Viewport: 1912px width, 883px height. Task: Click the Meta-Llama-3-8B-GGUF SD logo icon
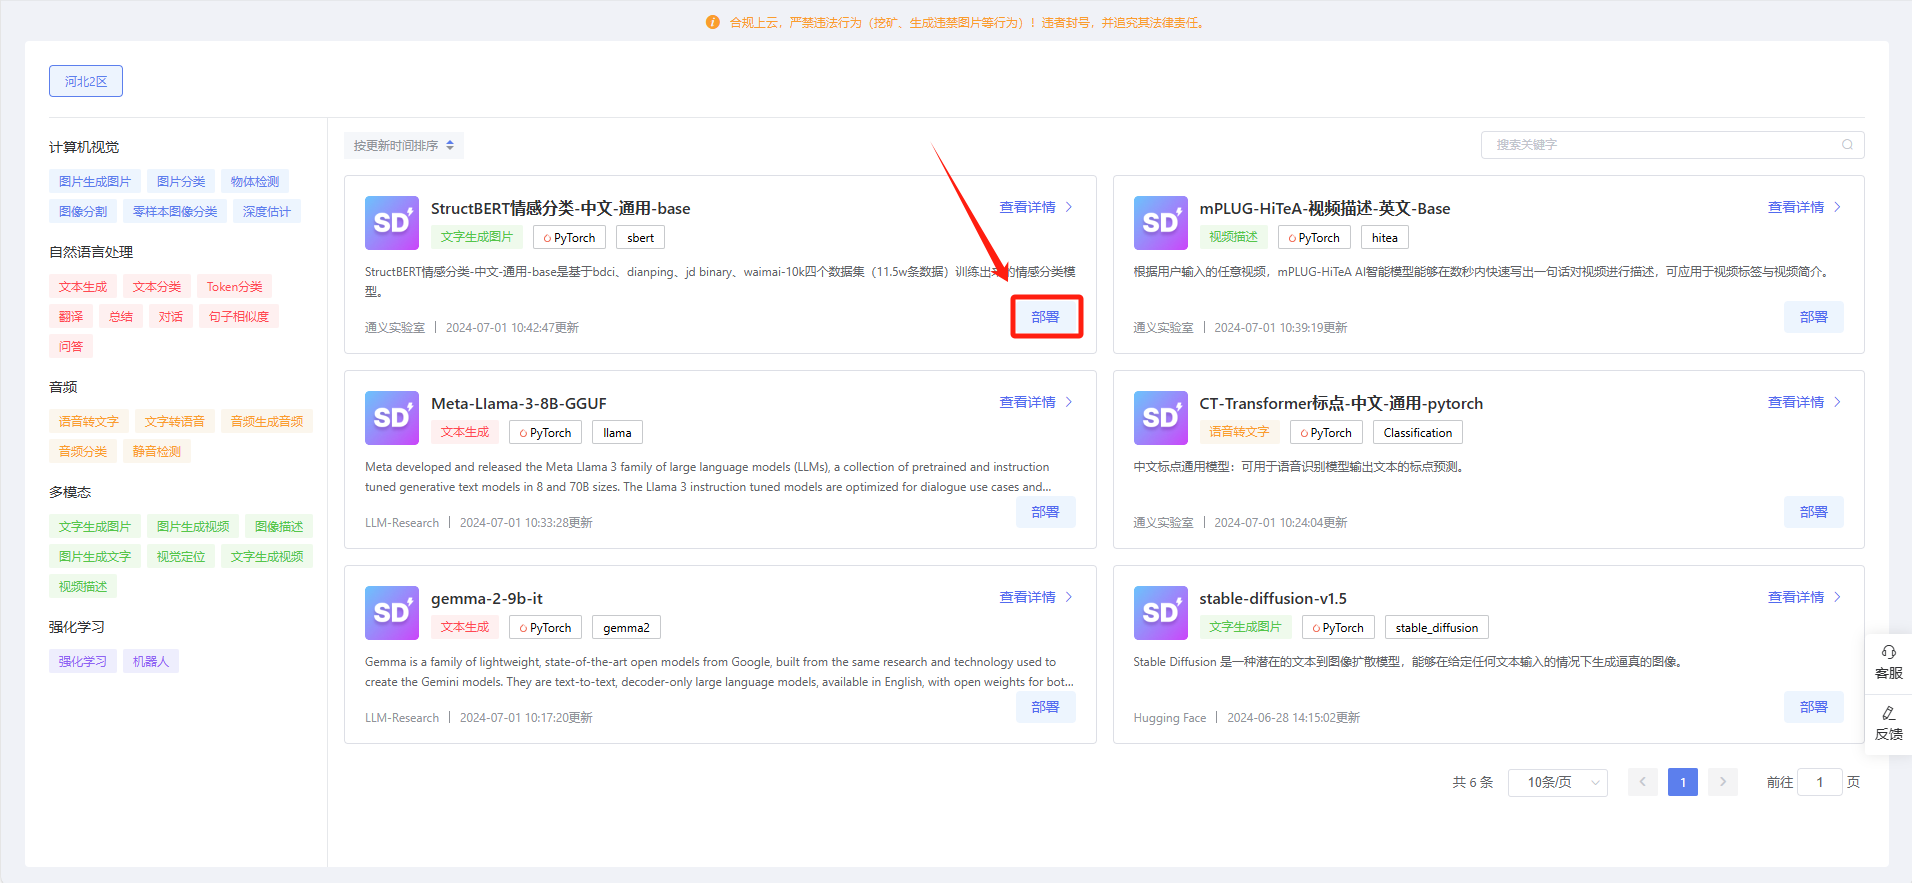[x=392, y=418]
